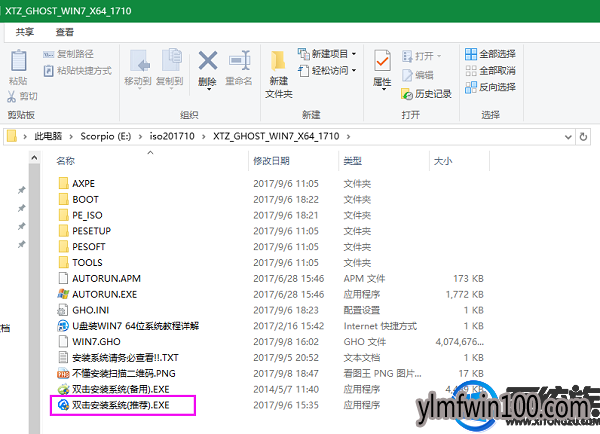Expand chevron after iso201710 in path

[204, 136]
